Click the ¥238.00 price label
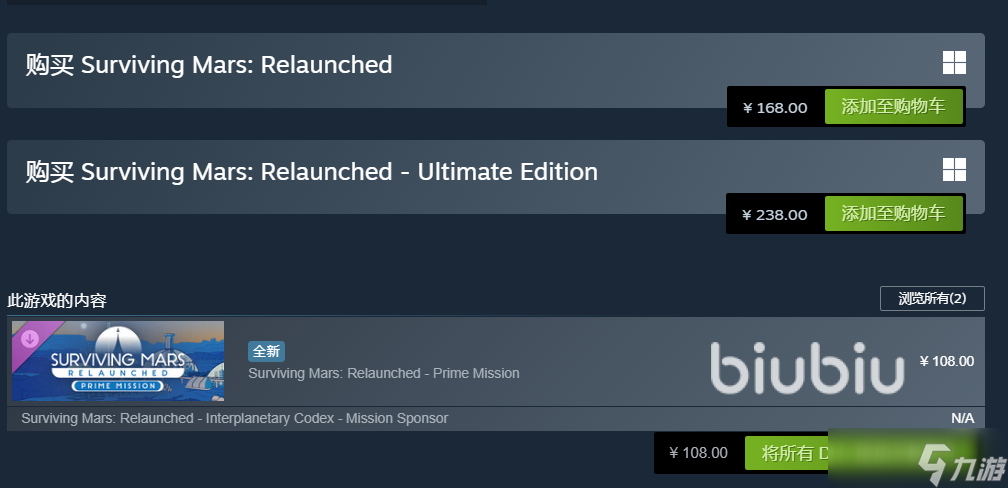 point(775,214)
